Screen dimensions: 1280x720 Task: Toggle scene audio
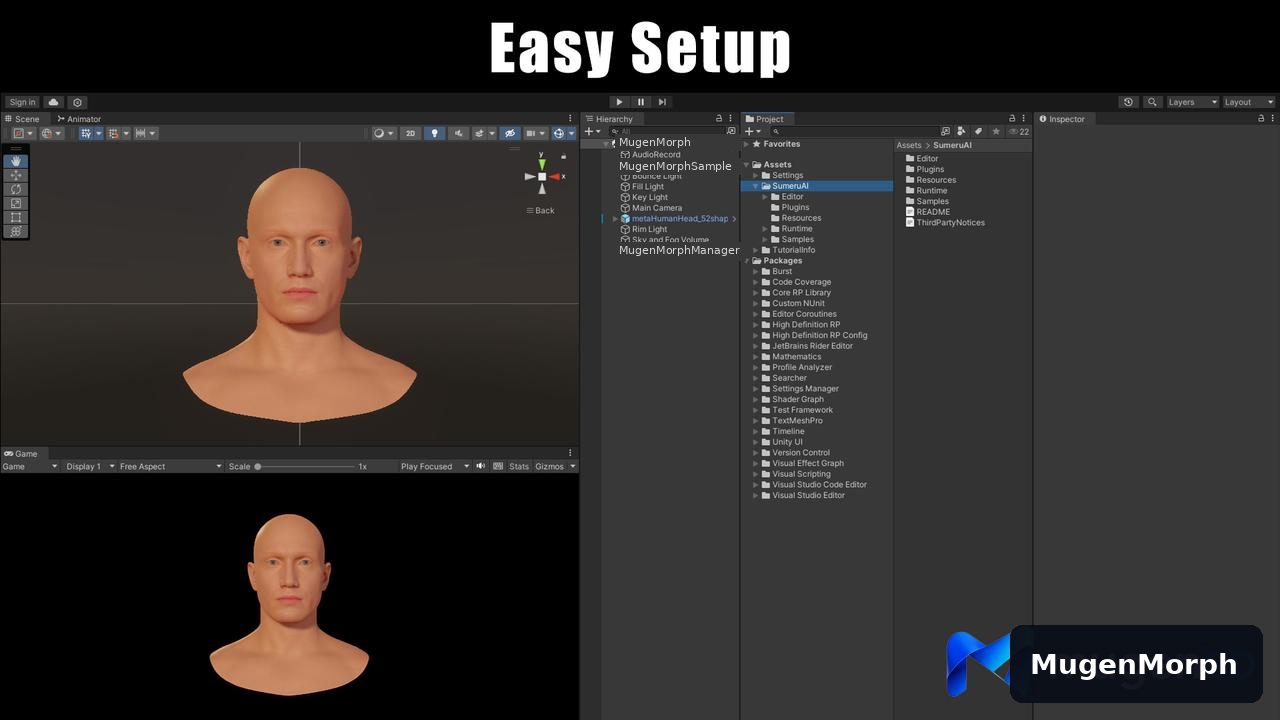(459, 133)
